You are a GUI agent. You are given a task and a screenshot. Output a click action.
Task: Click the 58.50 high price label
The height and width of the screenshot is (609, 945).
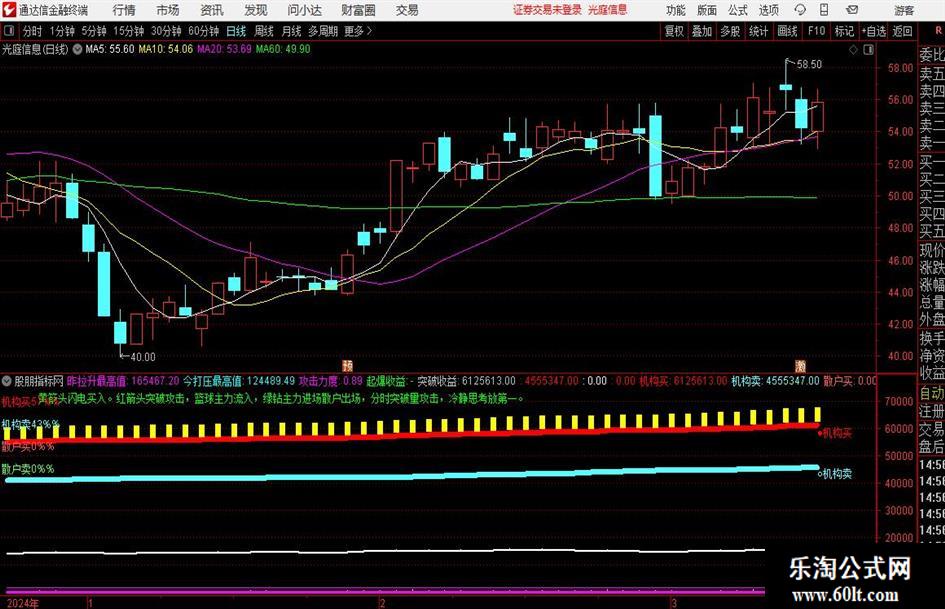[809, 64]
